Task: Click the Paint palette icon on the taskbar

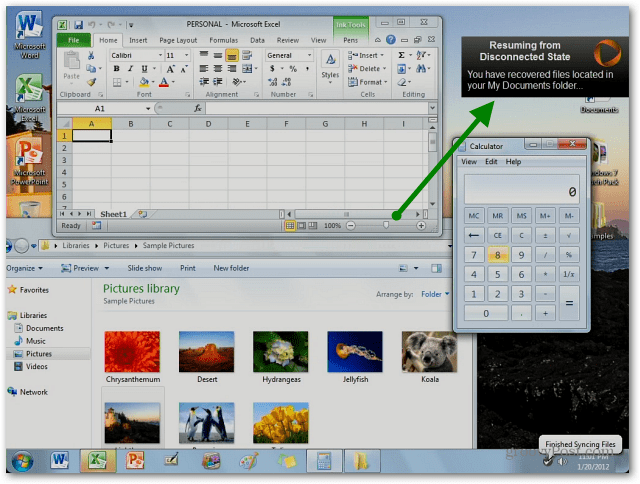Action: pos(249,461)
